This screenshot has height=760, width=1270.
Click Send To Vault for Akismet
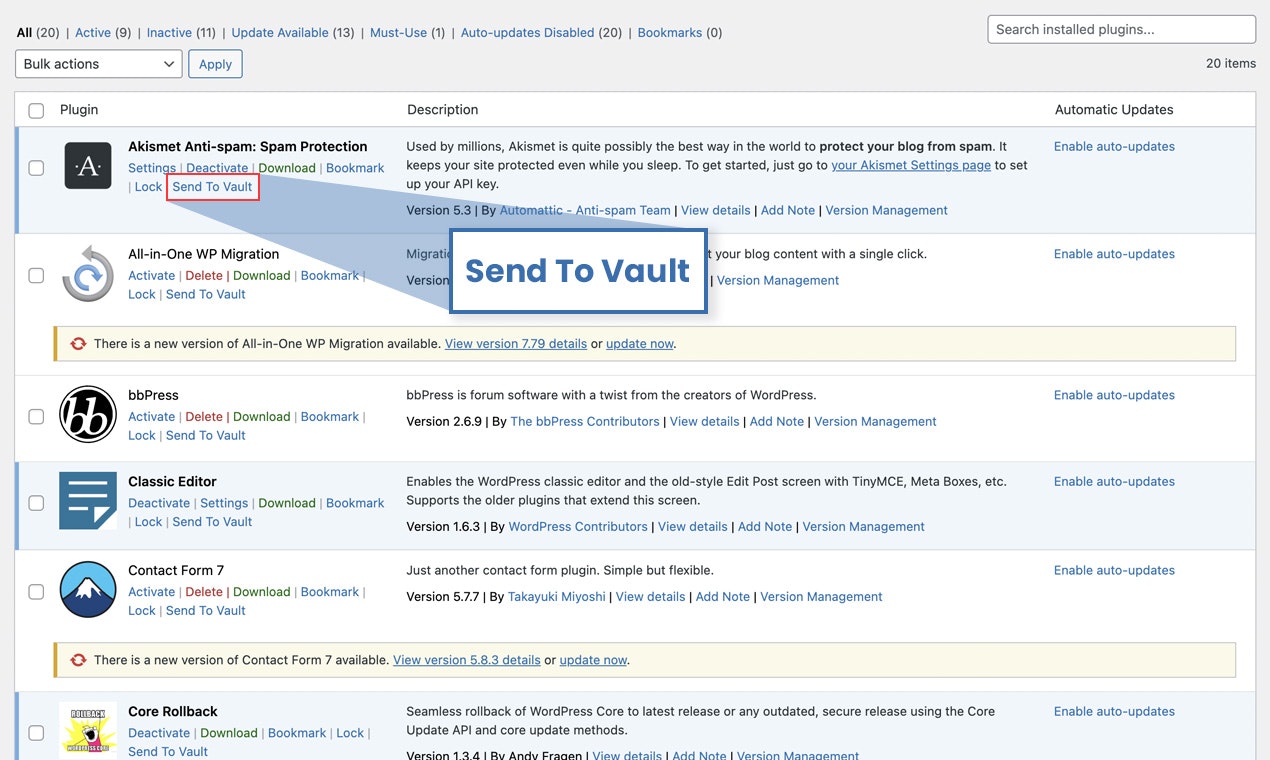point(212,187)
